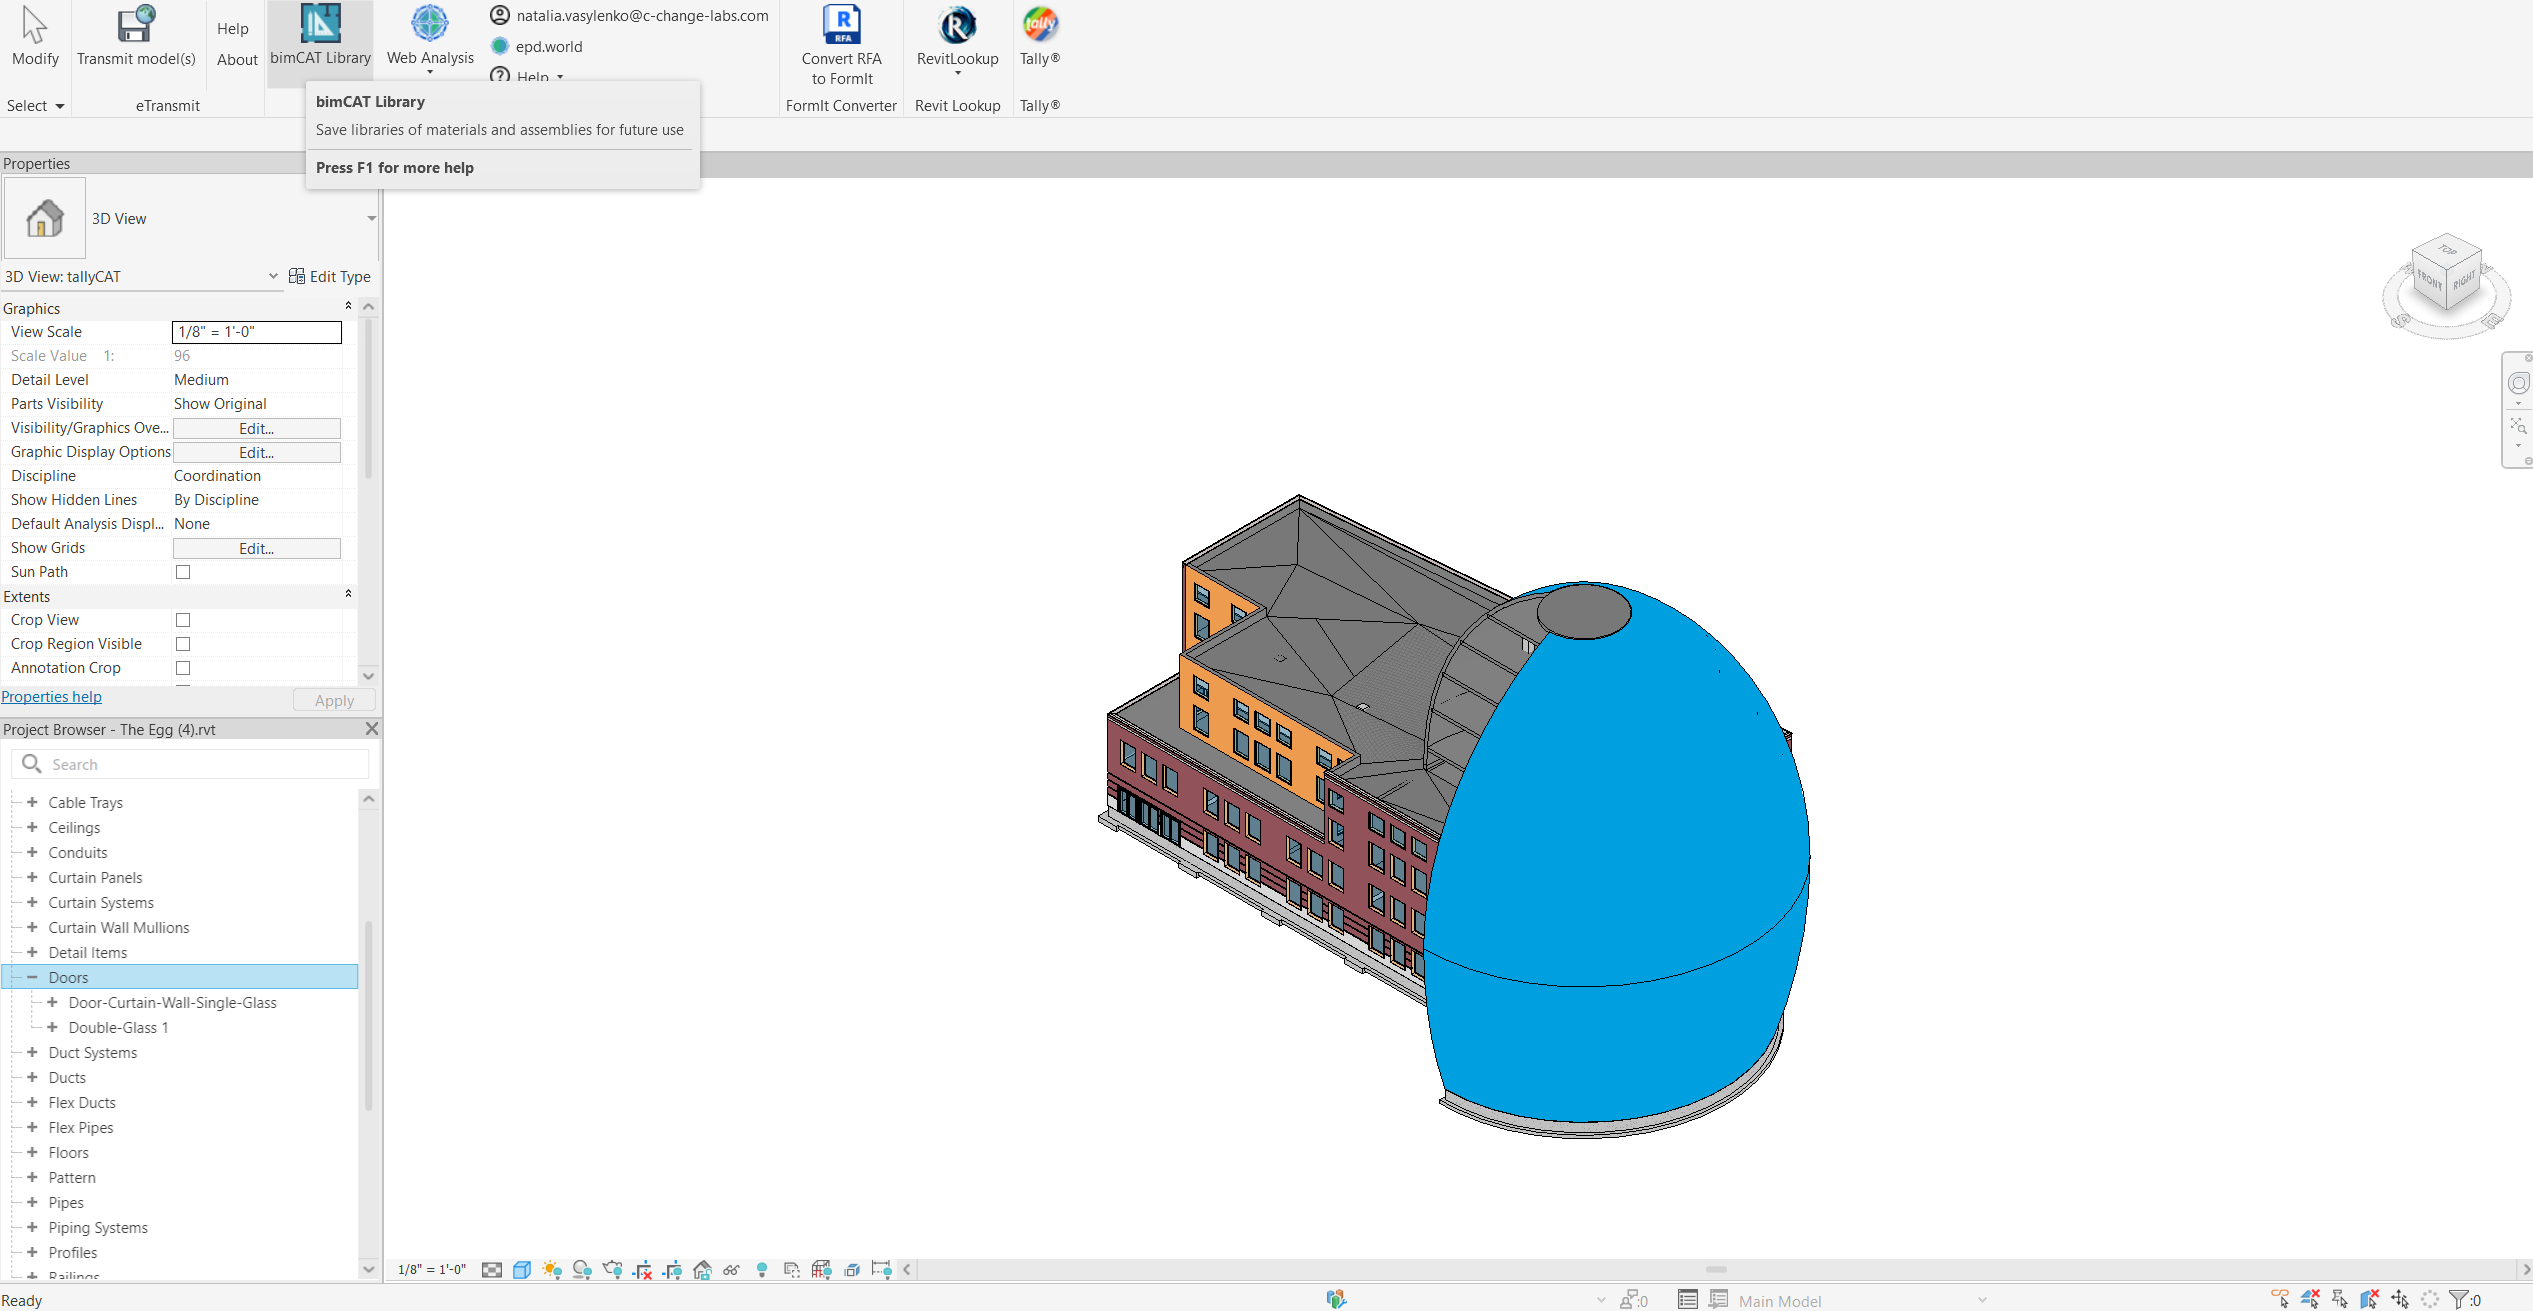Click the About menu item

[x=237, y=60]
